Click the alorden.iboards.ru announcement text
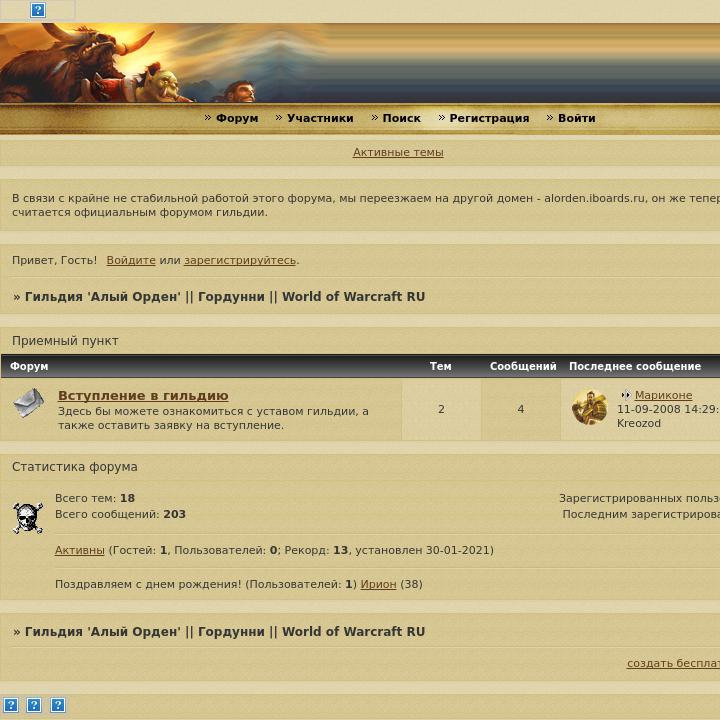The image size is (720, 720). pyautogui.click(x=595, y=198)
